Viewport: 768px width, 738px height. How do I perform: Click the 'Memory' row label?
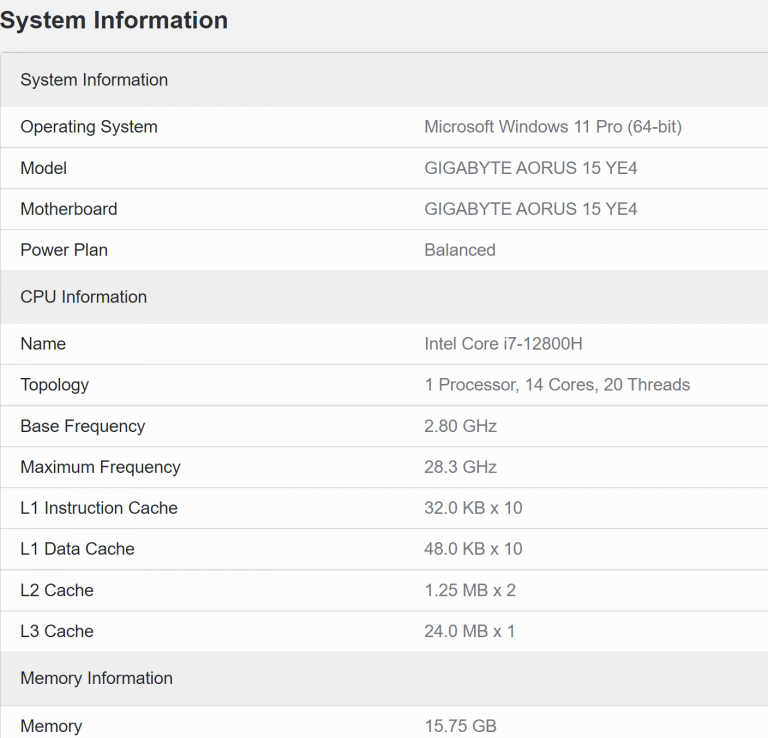[51, 726]
